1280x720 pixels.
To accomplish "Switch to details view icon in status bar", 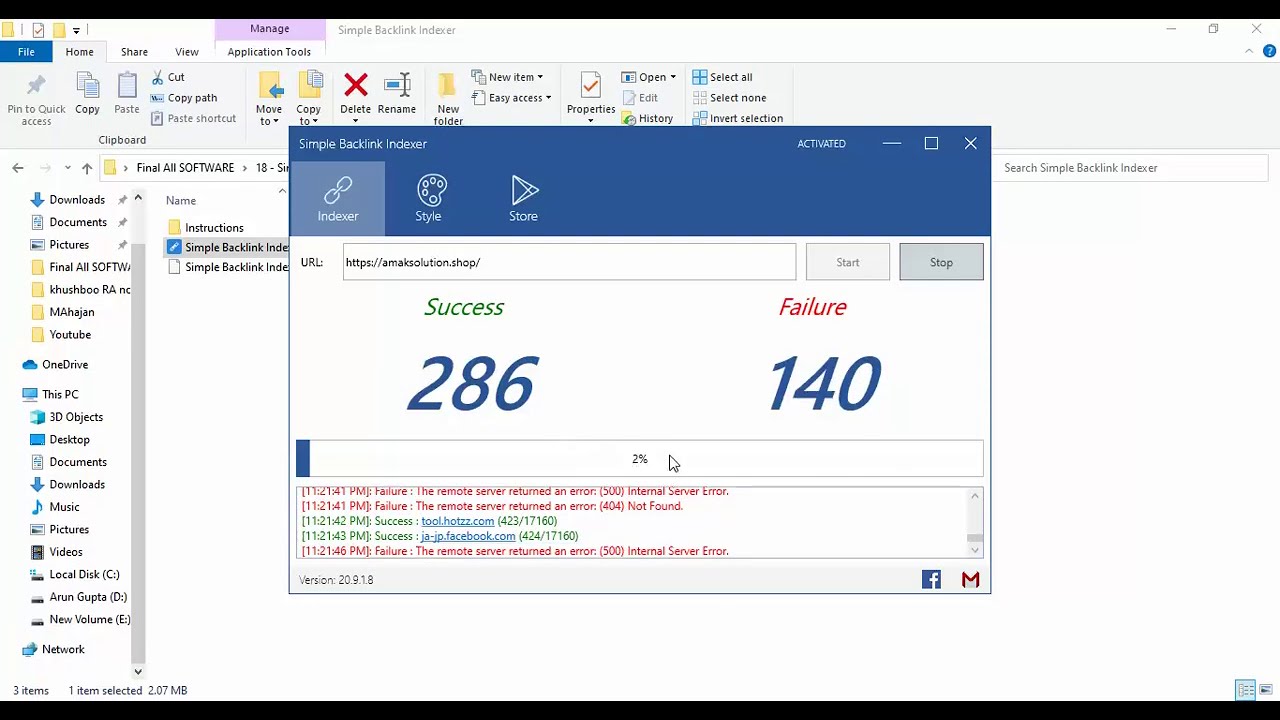I will click(1245, 690).
